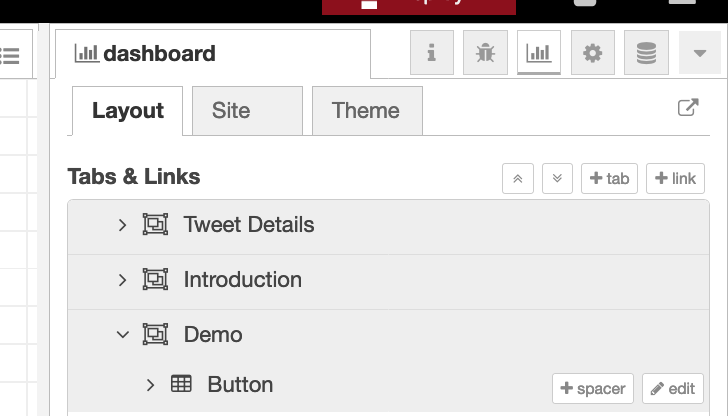728x416 pixels.
Task: Open the info sidebar tab icon
Action: point(432,53)
